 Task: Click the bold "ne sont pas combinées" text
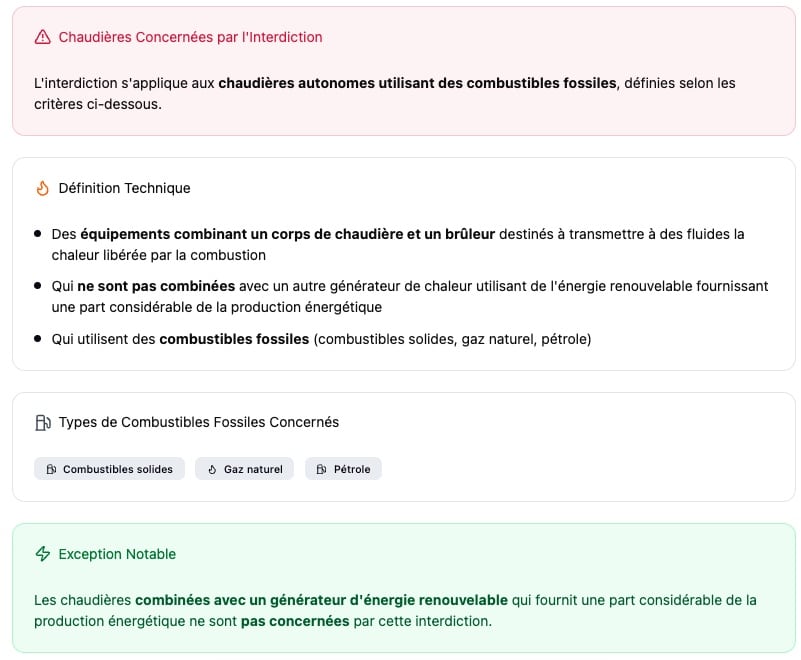[156, 286]
